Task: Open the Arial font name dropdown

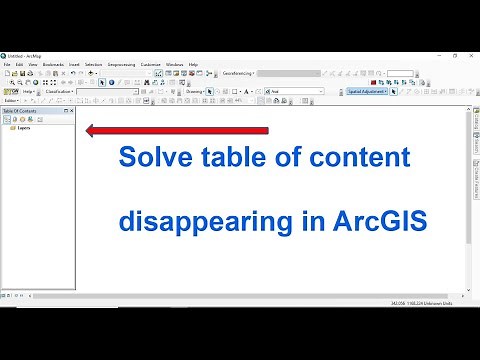Action: pyautogui.click(x=321, y=91)
